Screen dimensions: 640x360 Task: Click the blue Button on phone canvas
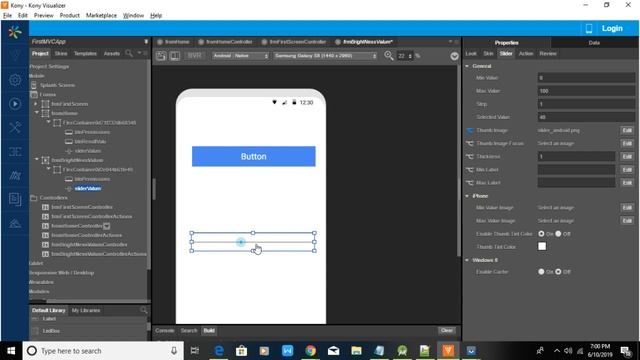click(253, 156)
